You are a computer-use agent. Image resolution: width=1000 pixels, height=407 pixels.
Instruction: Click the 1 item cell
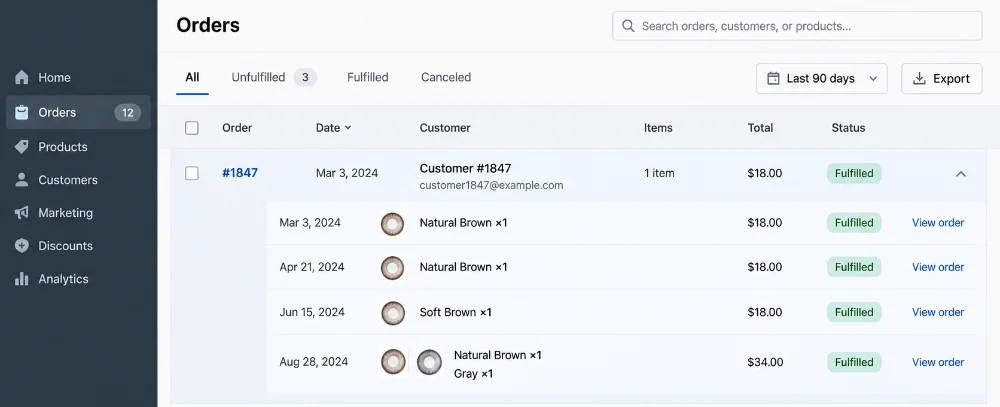click(x=659, y=173)
